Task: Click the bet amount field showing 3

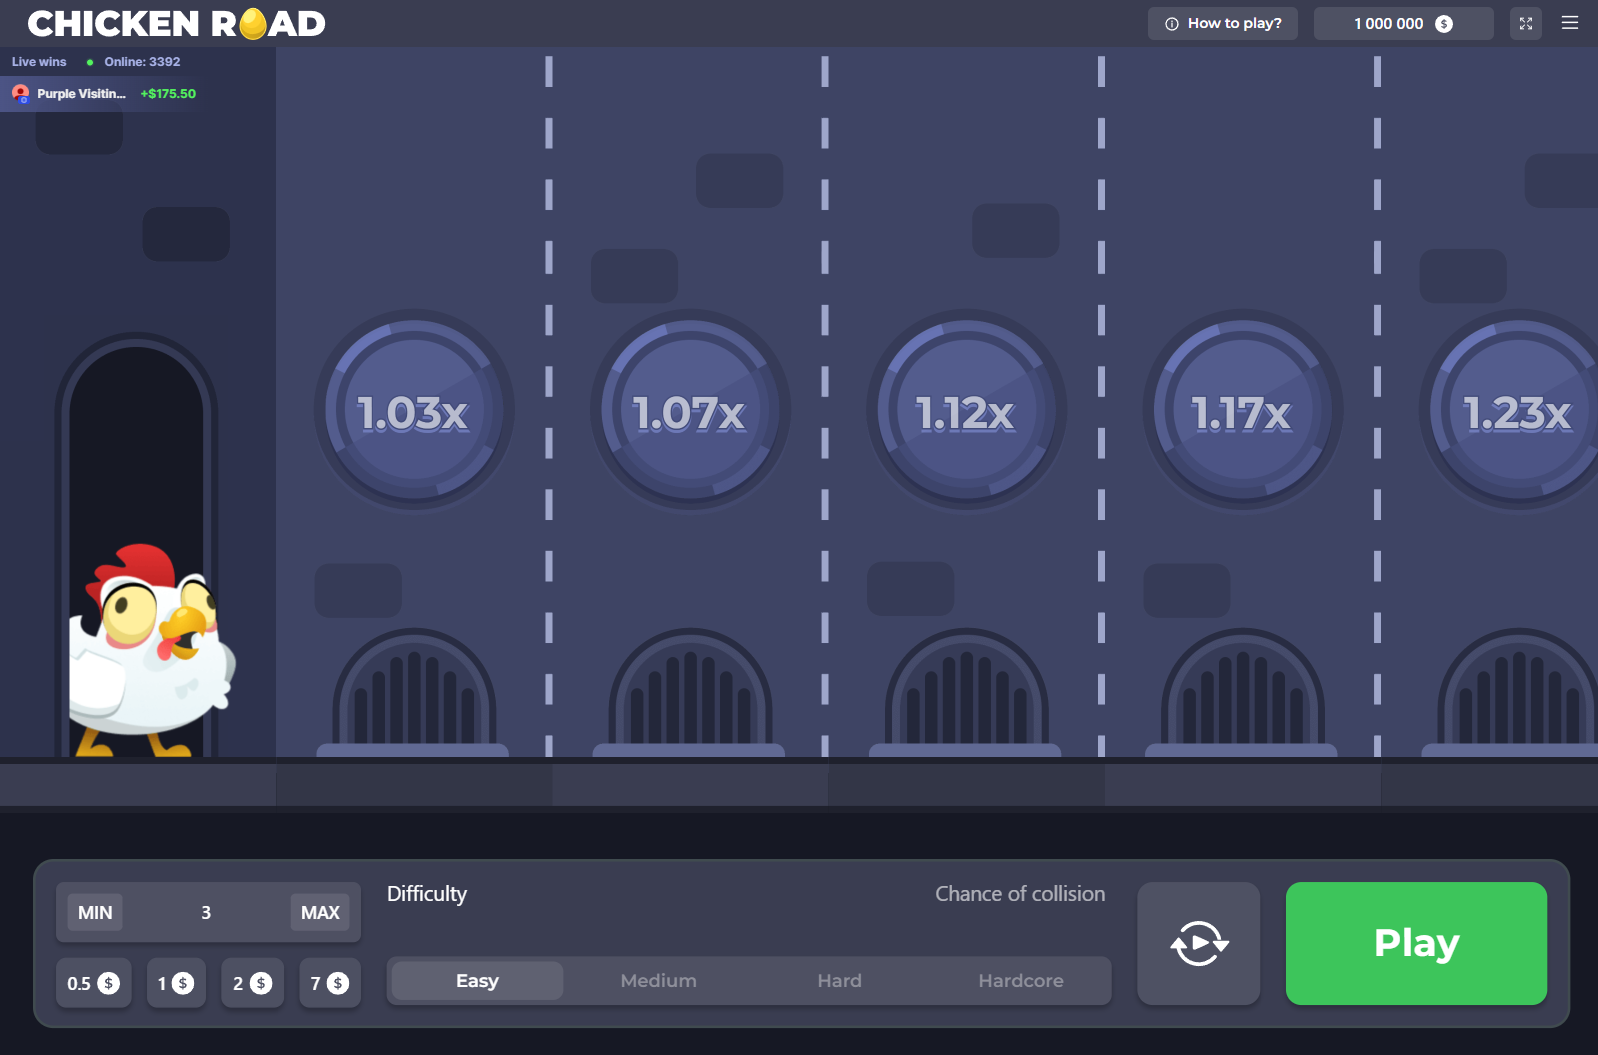Action: (206, 912)
